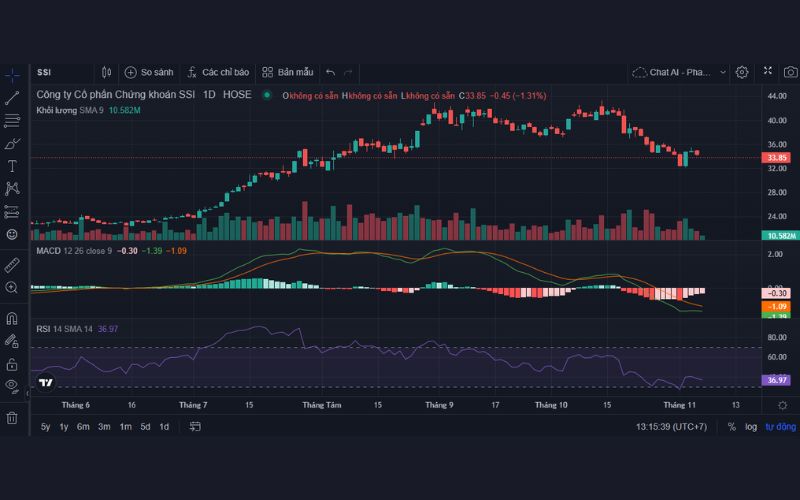
Task: Choose the text annotation tool
Action: (x=13, y=166)
